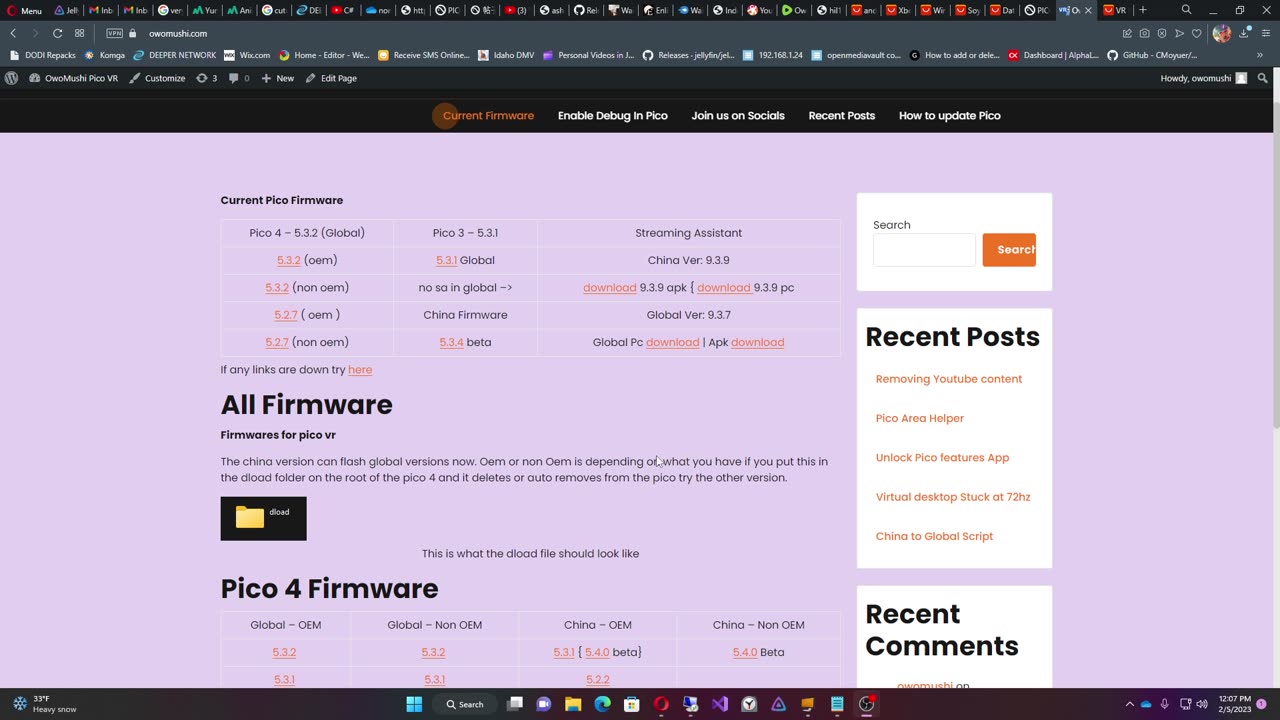Select Current Firmware nav item

click(488, 115)
